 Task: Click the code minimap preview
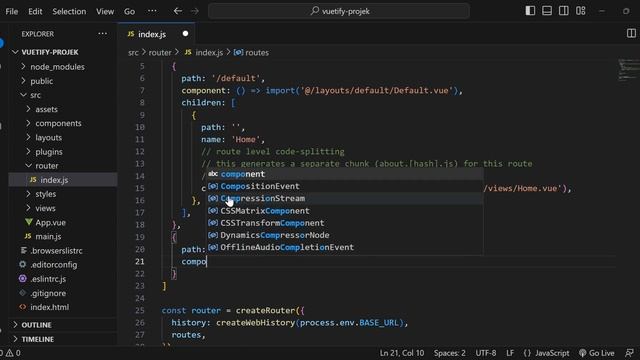tap(628, 70)
